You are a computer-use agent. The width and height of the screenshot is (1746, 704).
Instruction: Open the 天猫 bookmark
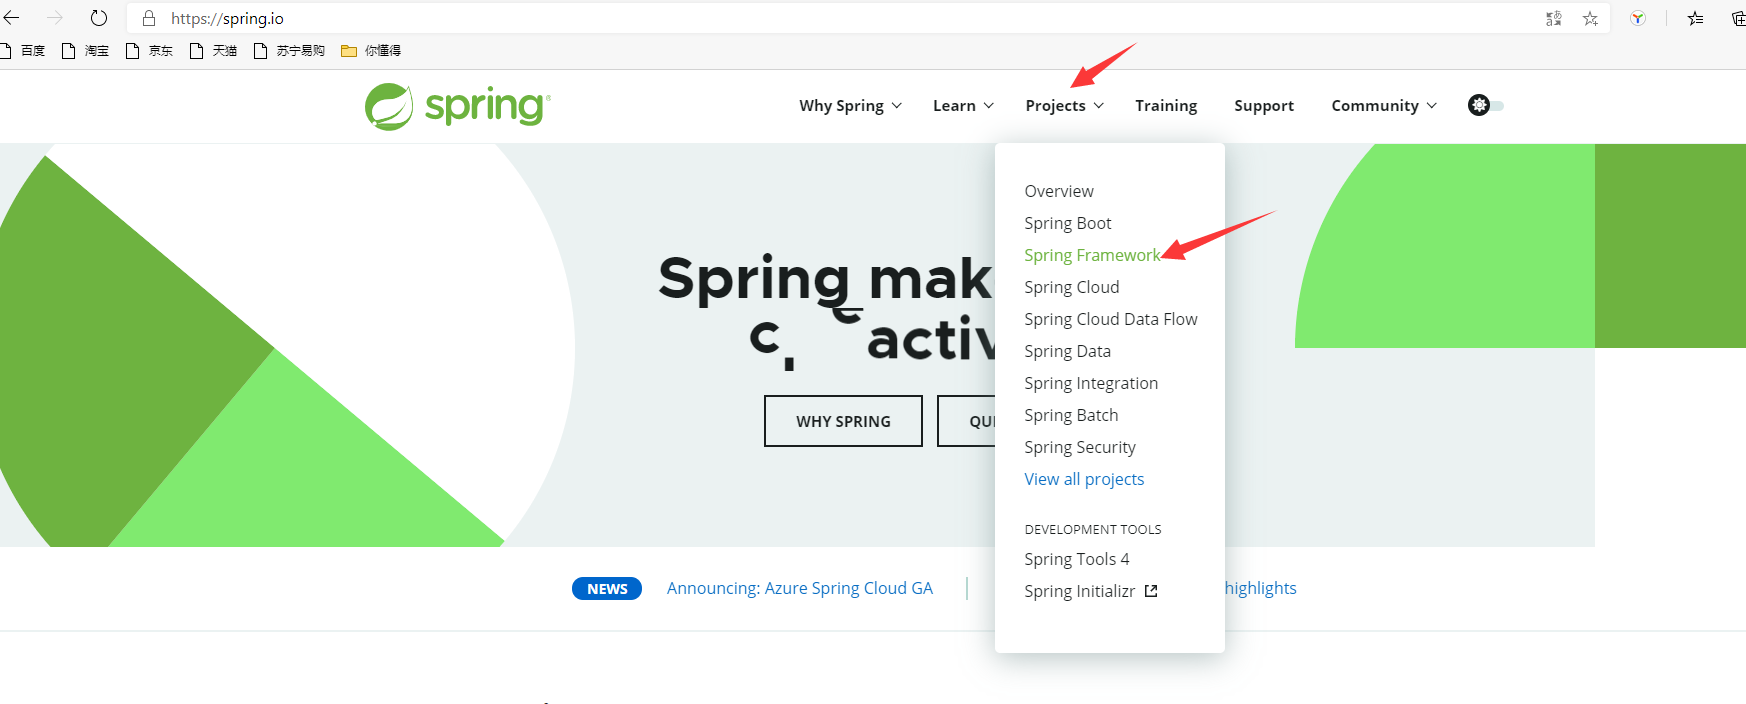[x=213, y=51]
